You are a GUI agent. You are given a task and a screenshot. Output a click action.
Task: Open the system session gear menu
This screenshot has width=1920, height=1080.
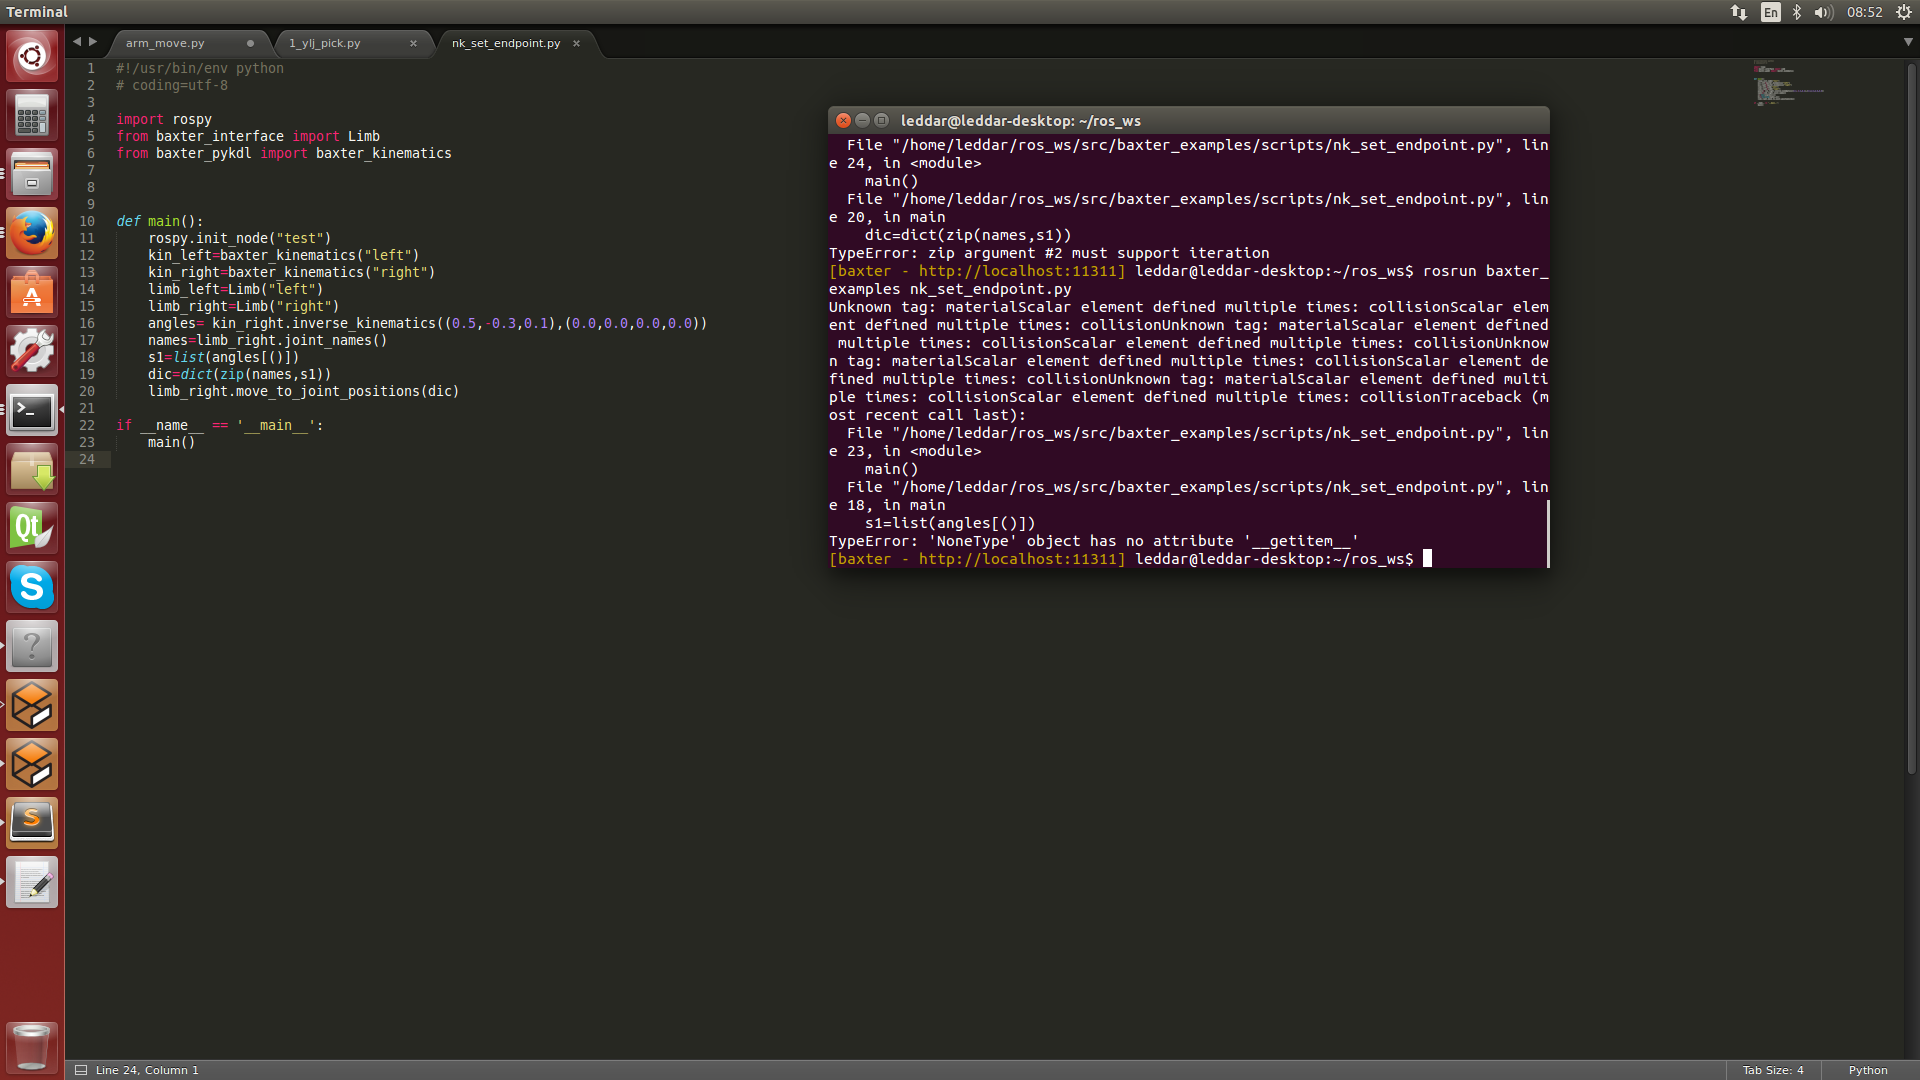click(1904, 12)
